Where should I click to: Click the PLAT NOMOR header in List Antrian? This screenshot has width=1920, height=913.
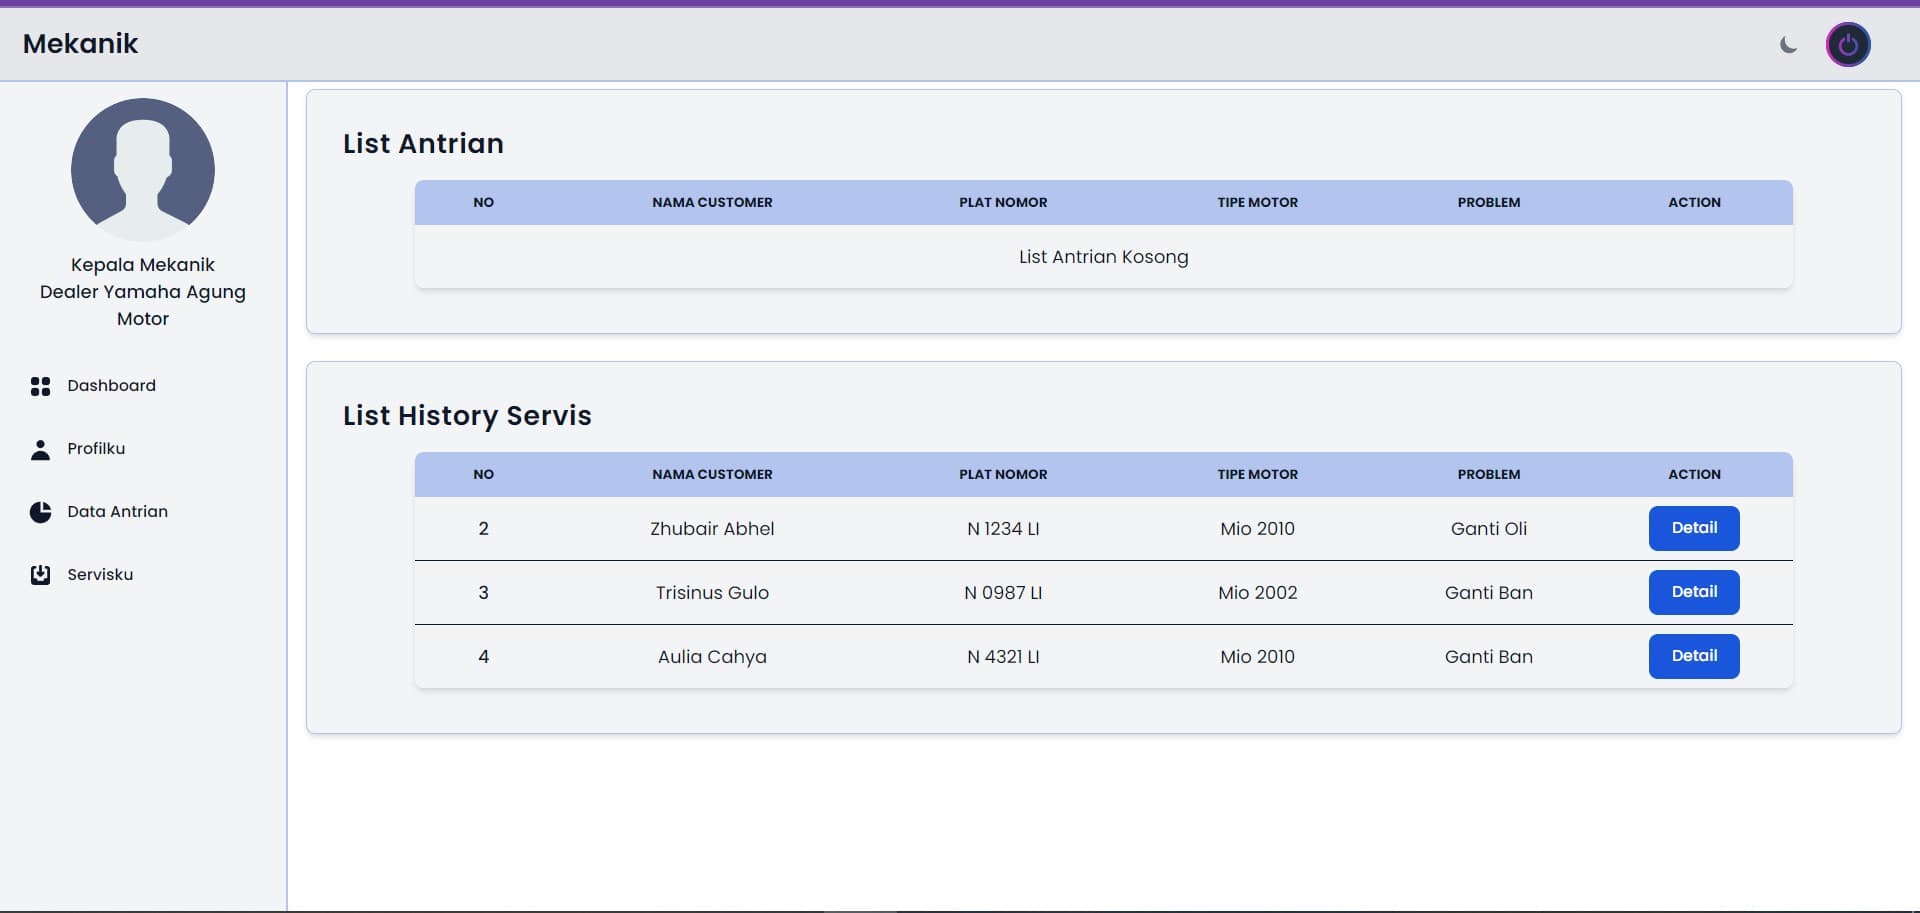1003,203
